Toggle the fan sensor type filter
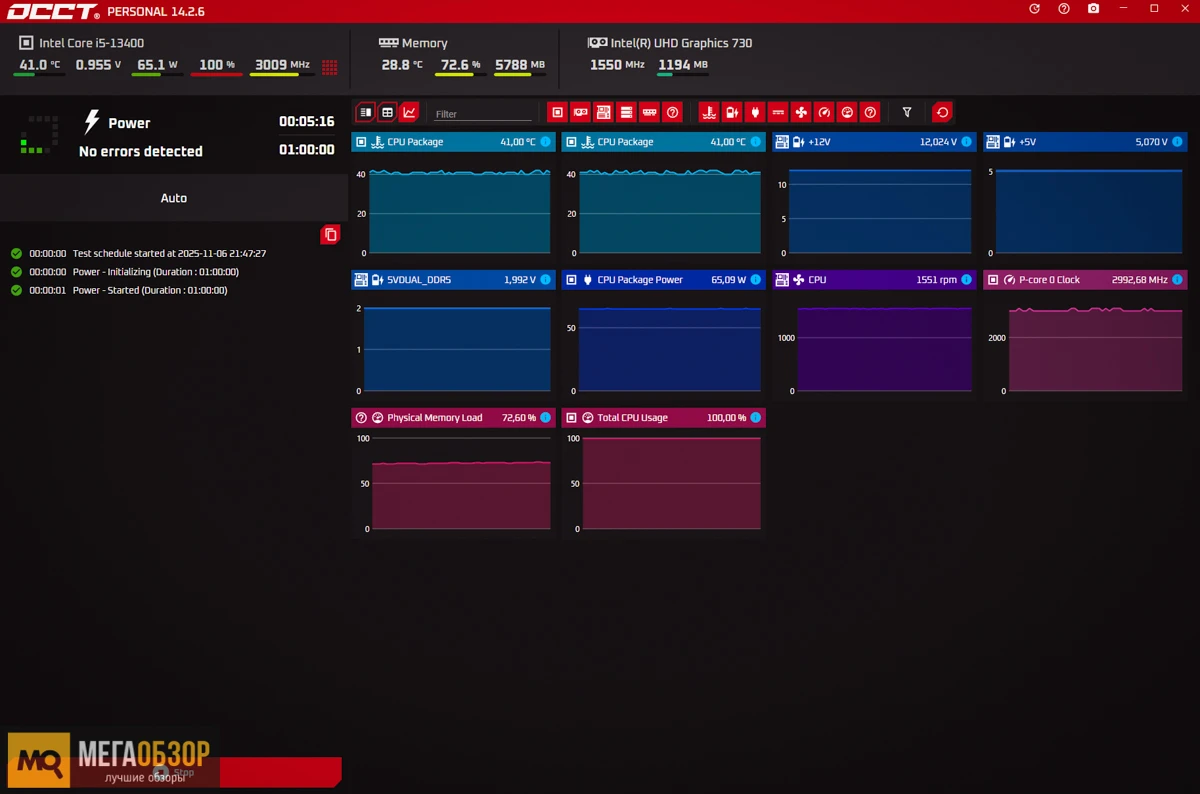The height and width of the screenshot is (794, 1200). click(x=801, y=112)
